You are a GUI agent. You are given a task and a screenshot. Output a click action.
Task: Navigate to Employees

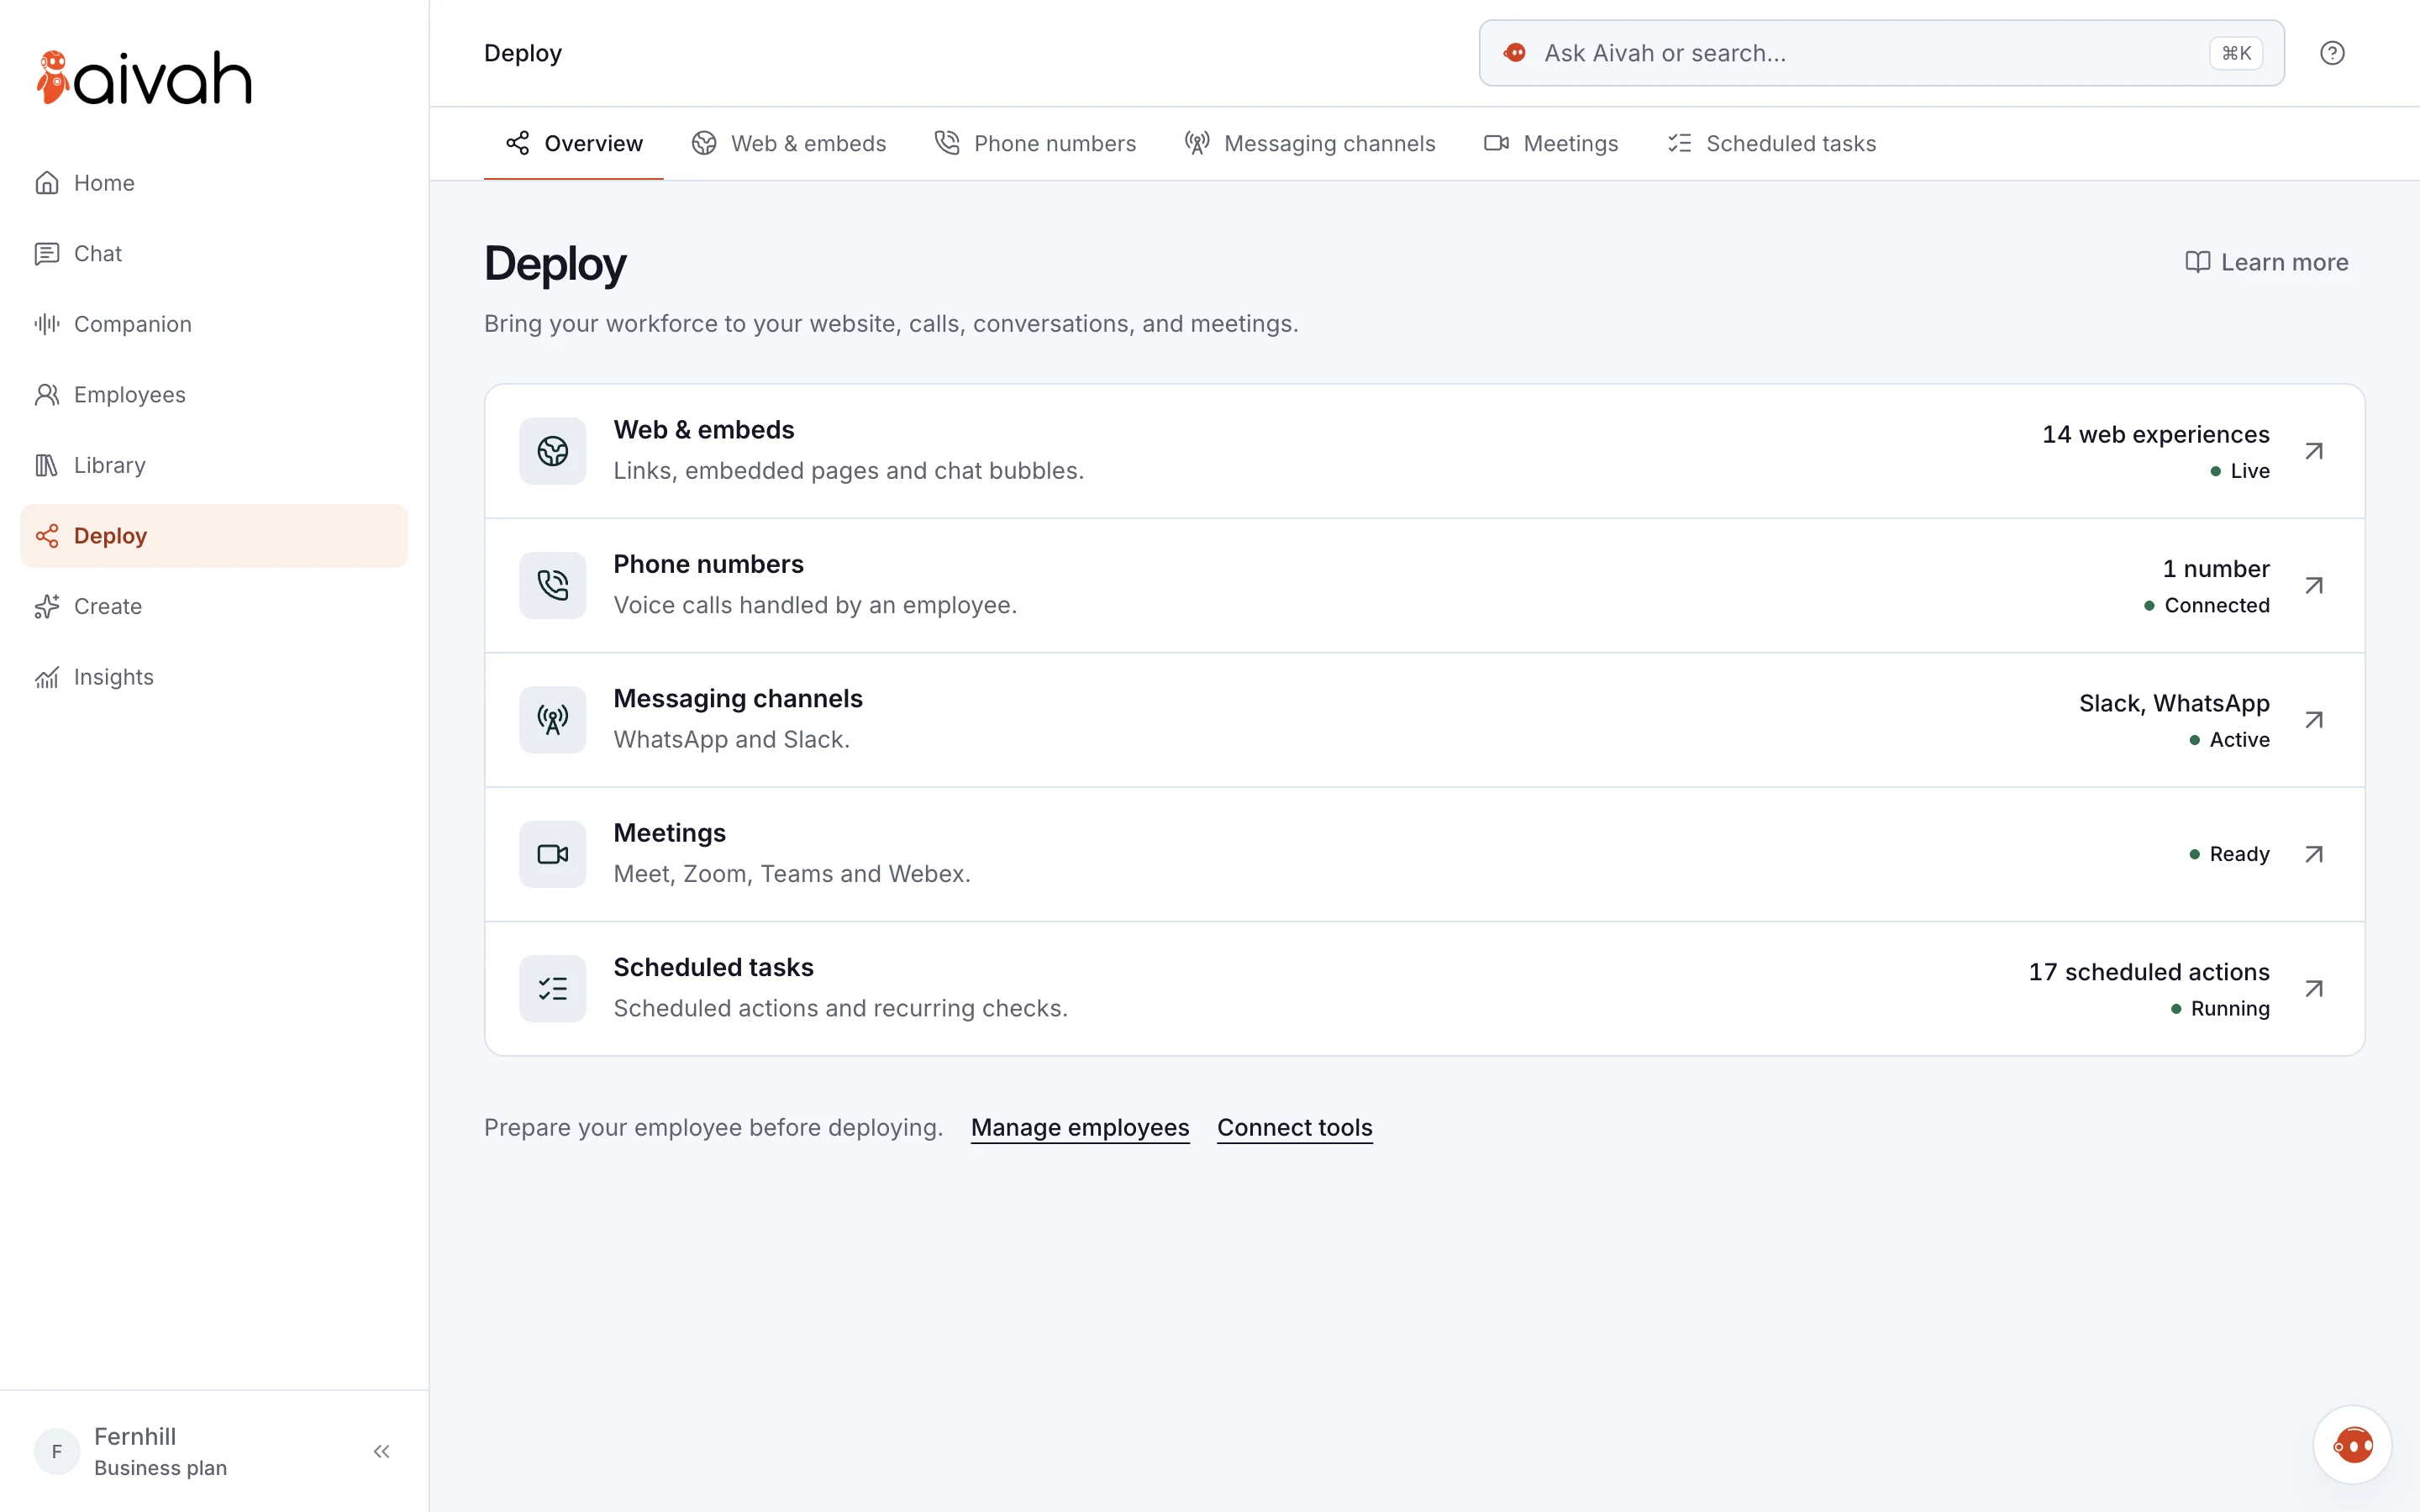[214, 395]
